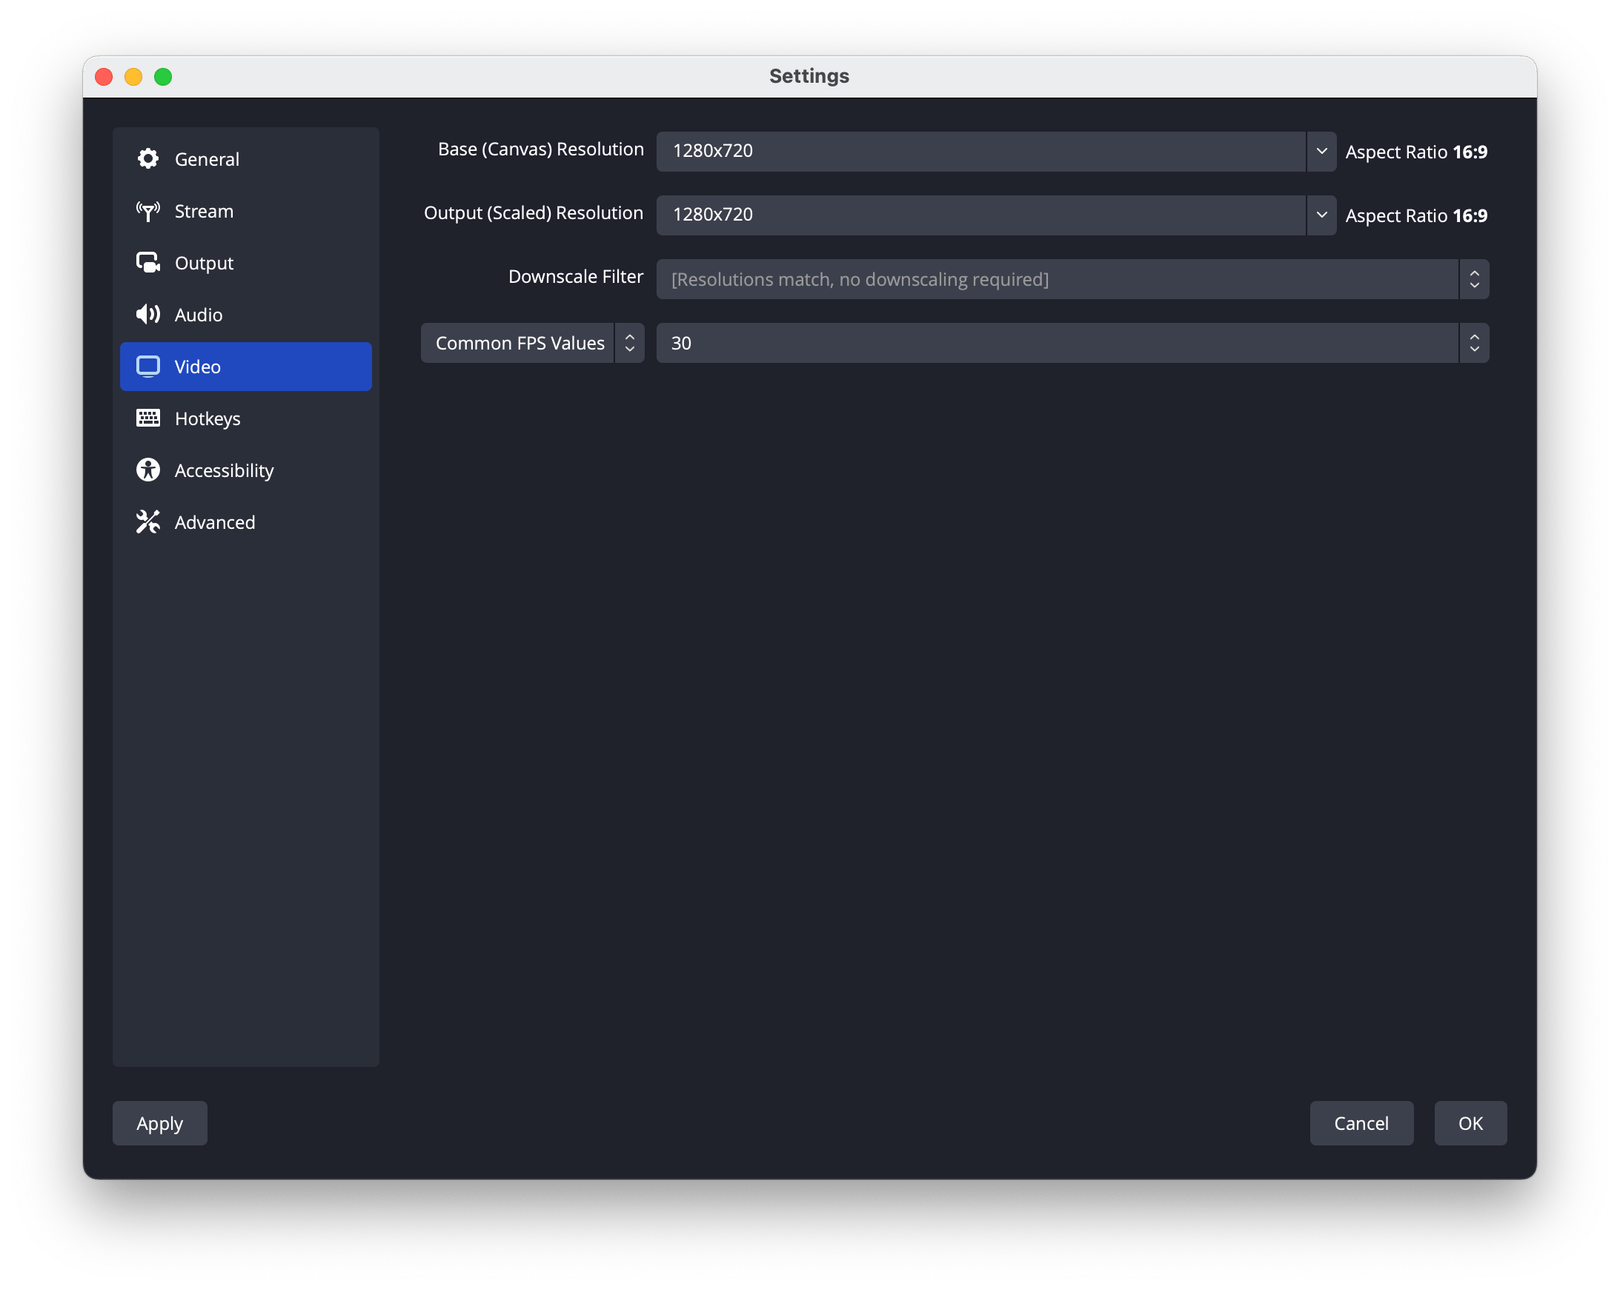Click the Cancel button

[1361, 1123]
